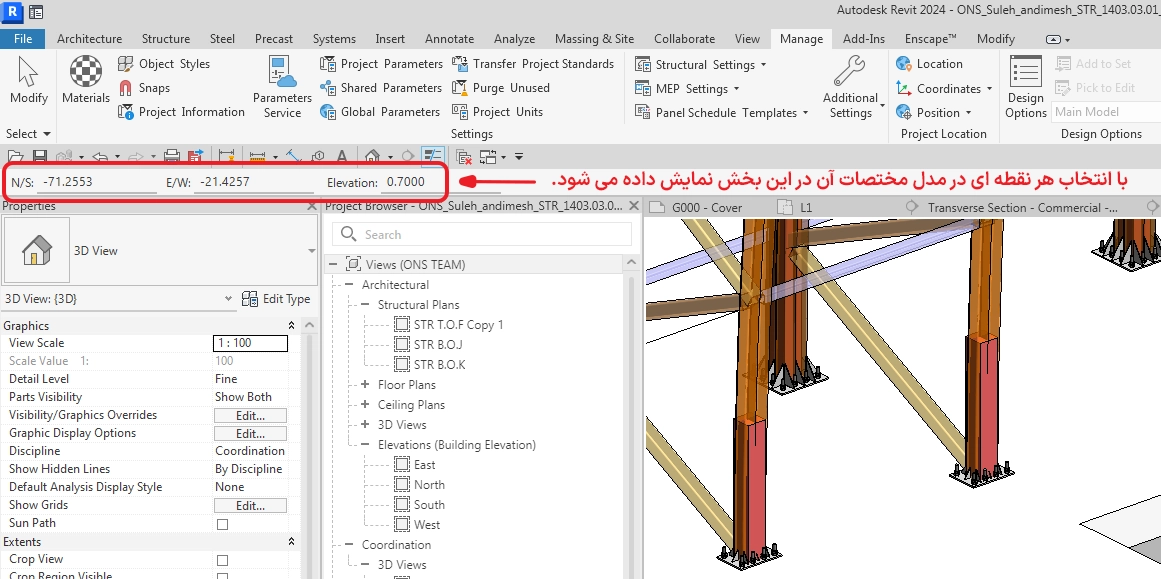
Task: Open the Materials tool
Action: click(x=86, y=79)
